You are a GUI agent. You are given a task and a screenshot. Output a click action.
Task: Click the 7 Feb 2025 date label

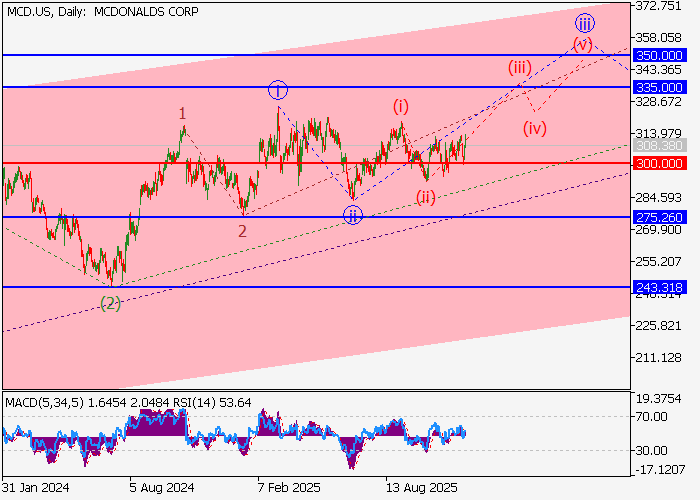pyautogui.click(x=289, y=487)
